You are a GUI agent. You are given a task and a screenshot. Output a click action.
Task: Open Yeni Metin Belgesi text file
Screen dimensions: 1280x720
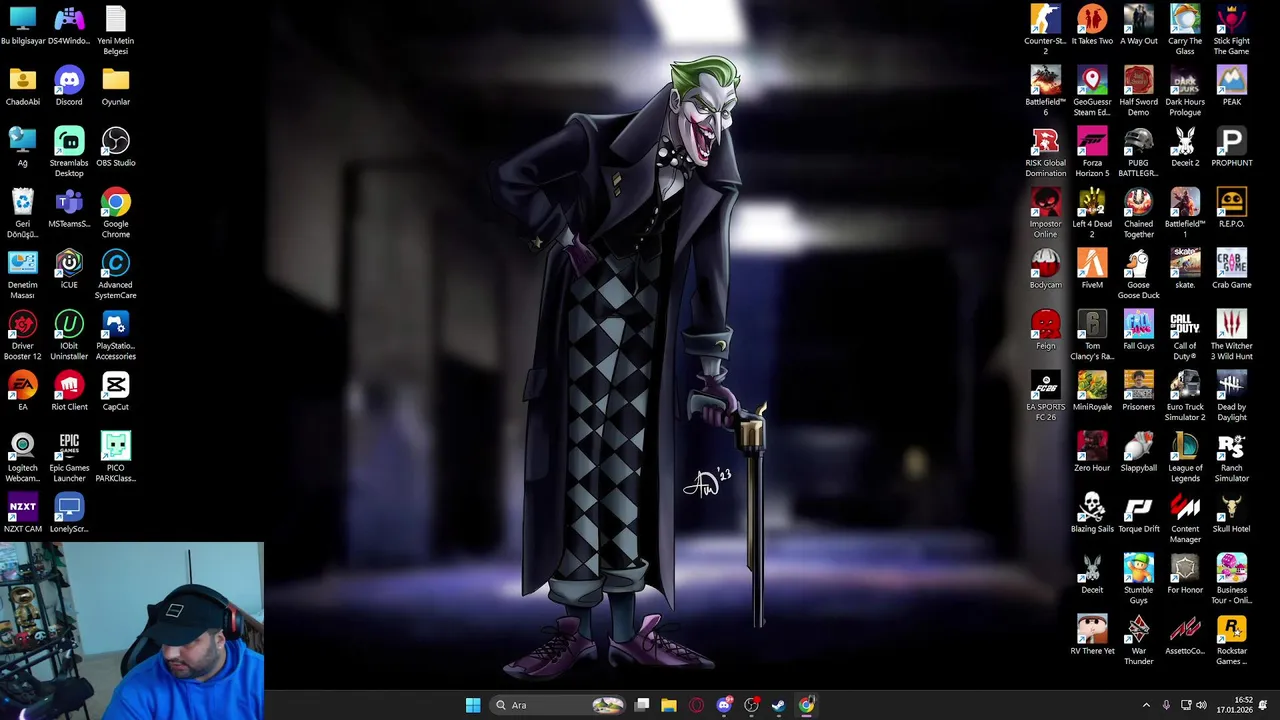pyautogui.click(x=115, y=31)
